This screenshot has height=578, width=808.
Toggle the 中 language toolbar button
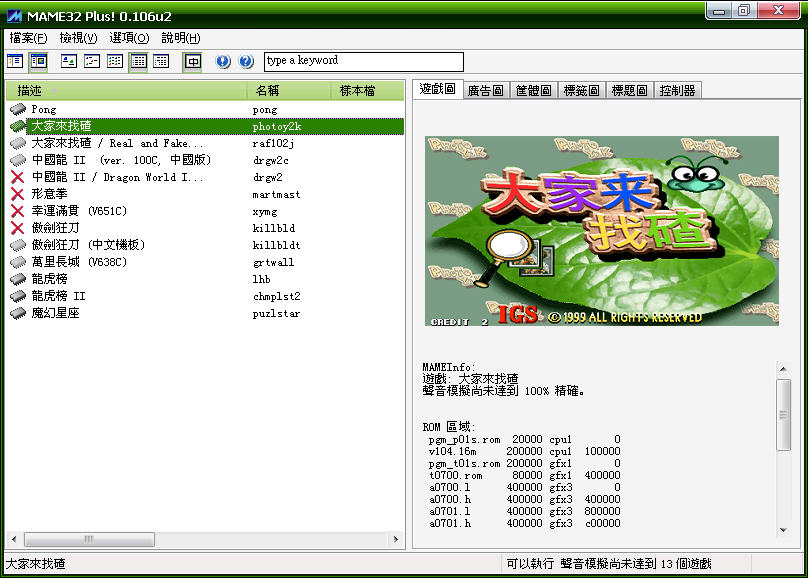pos(193,62)
